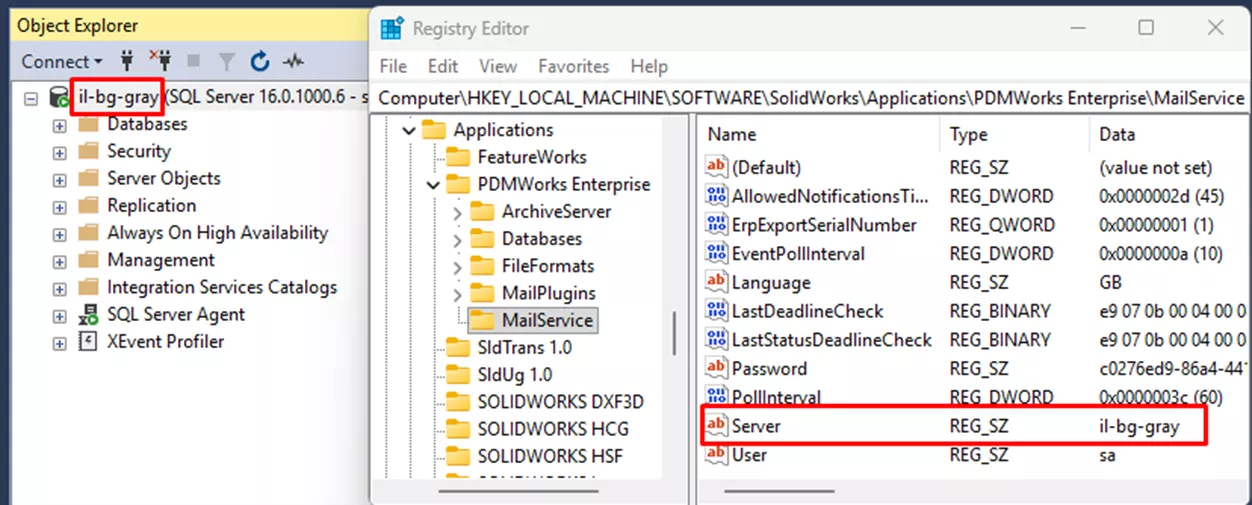The image size is (1252, 505).
Task: Select the SldUg 1.0 registry key
Action: tap(516, 375)
